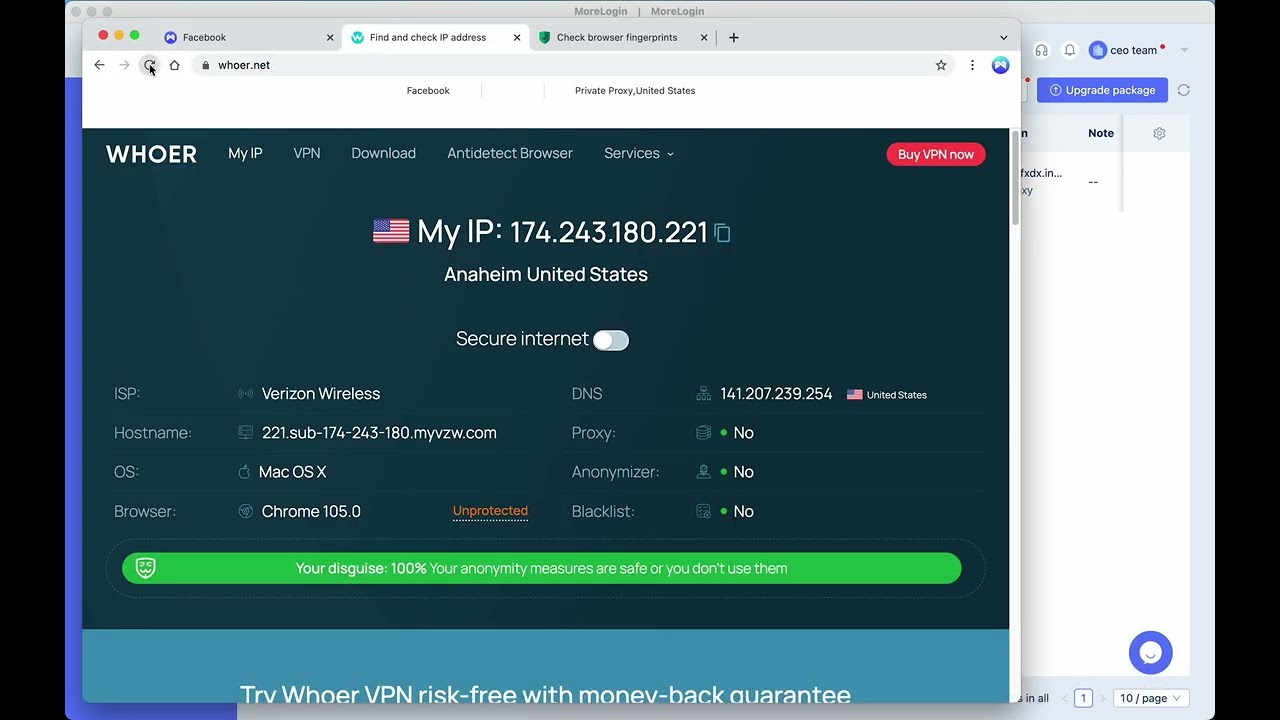Open the Download menu item
Viewport: 1280px width, 720px height.
click(383, 153)
